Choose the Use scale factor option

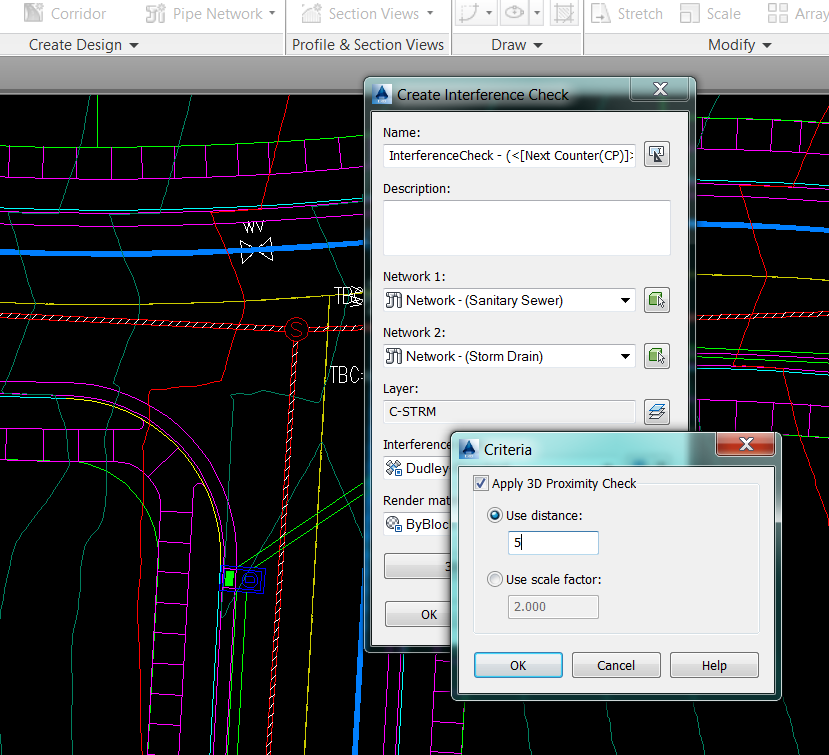point(494,579)
